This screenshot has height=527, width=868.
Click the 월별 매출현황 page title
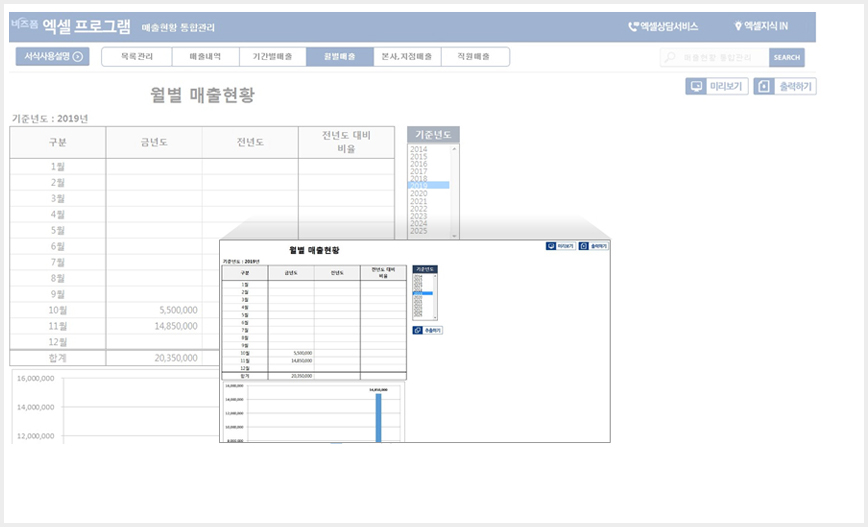pos(203,95)
